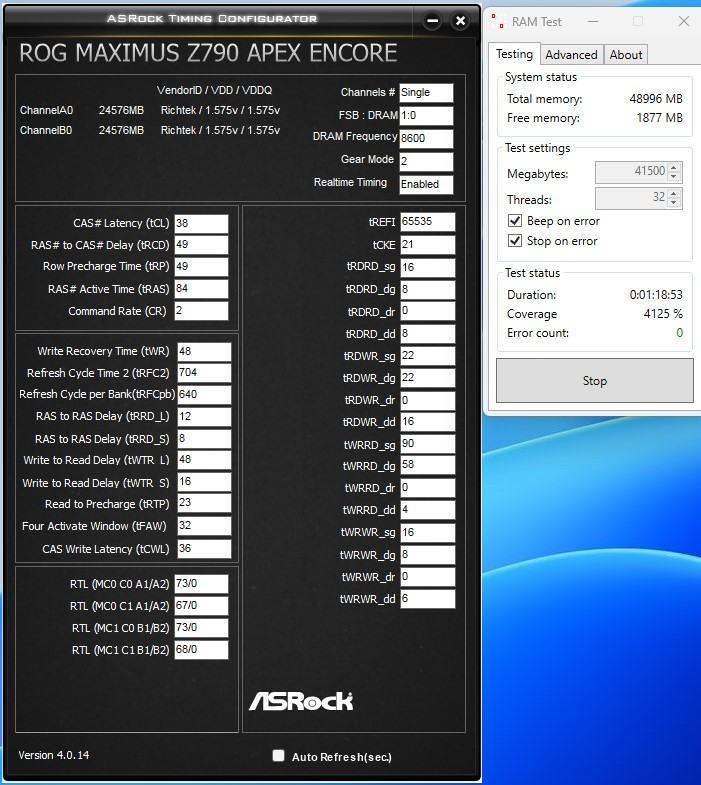The image size is (701, 785).
Task: Click the Error count value 0
Action: click(x=679, y=333)
